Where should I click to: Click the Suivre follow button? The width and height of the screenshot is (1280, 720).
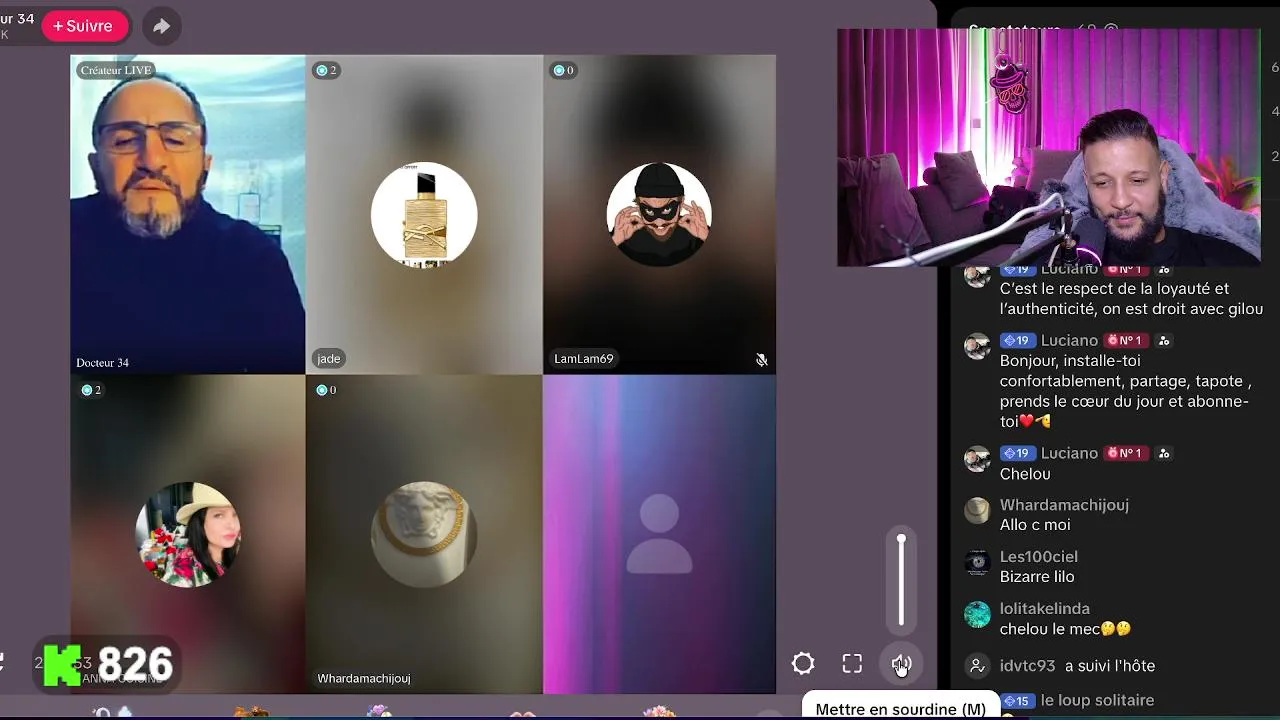(x=85, y=26)
